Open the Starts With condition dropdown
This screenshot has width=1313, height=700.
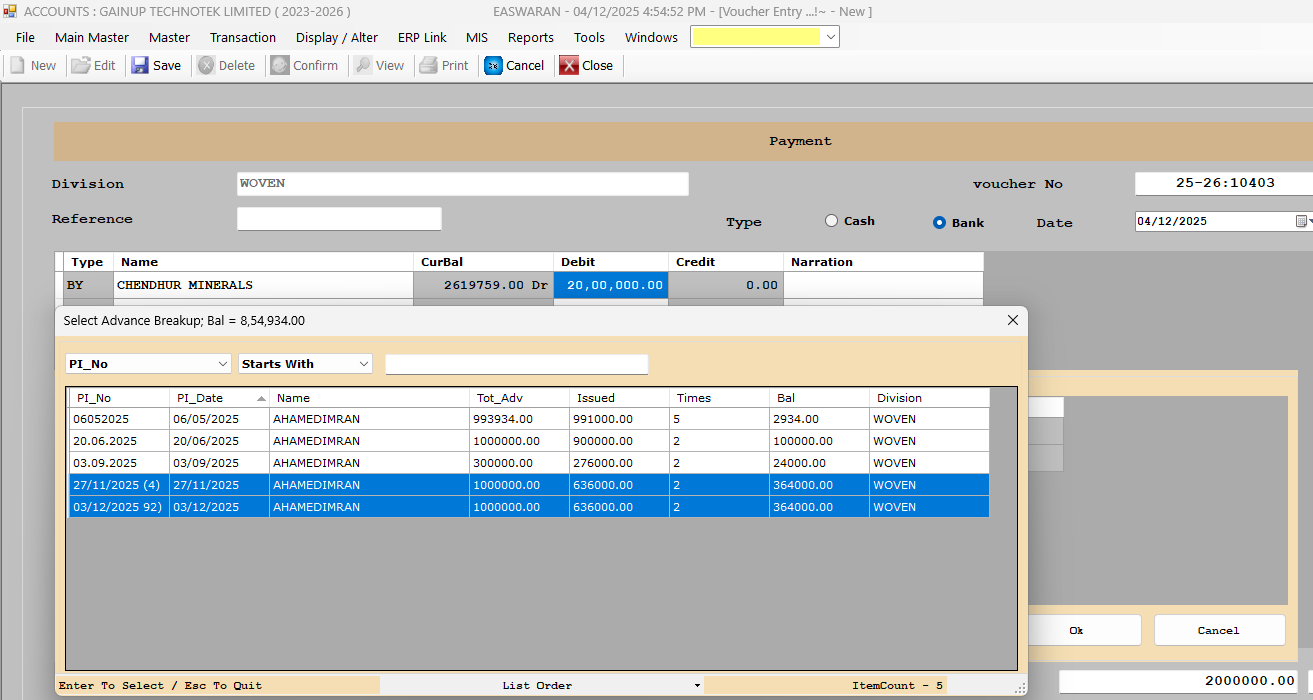pyautogui.click(x=363, y=364)
